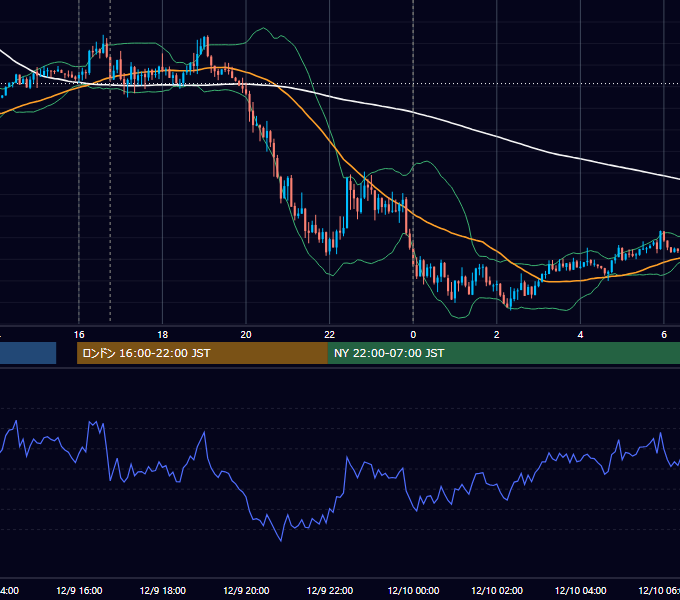Click the "12/9 16:00" date label
The height and width of the screenshot is (600, 680).
(79, 590)
